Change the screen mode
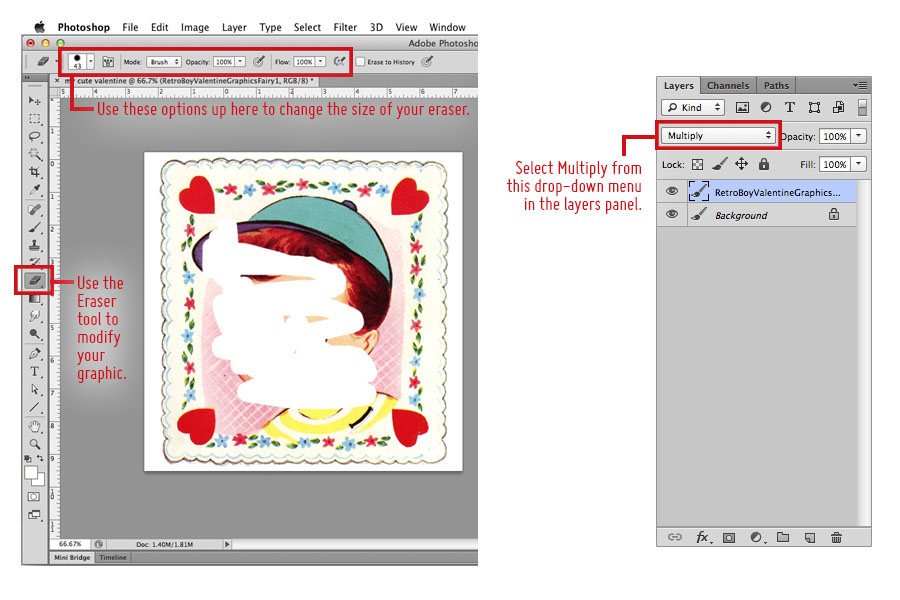 pyautogui.click(x=34, y=515)
